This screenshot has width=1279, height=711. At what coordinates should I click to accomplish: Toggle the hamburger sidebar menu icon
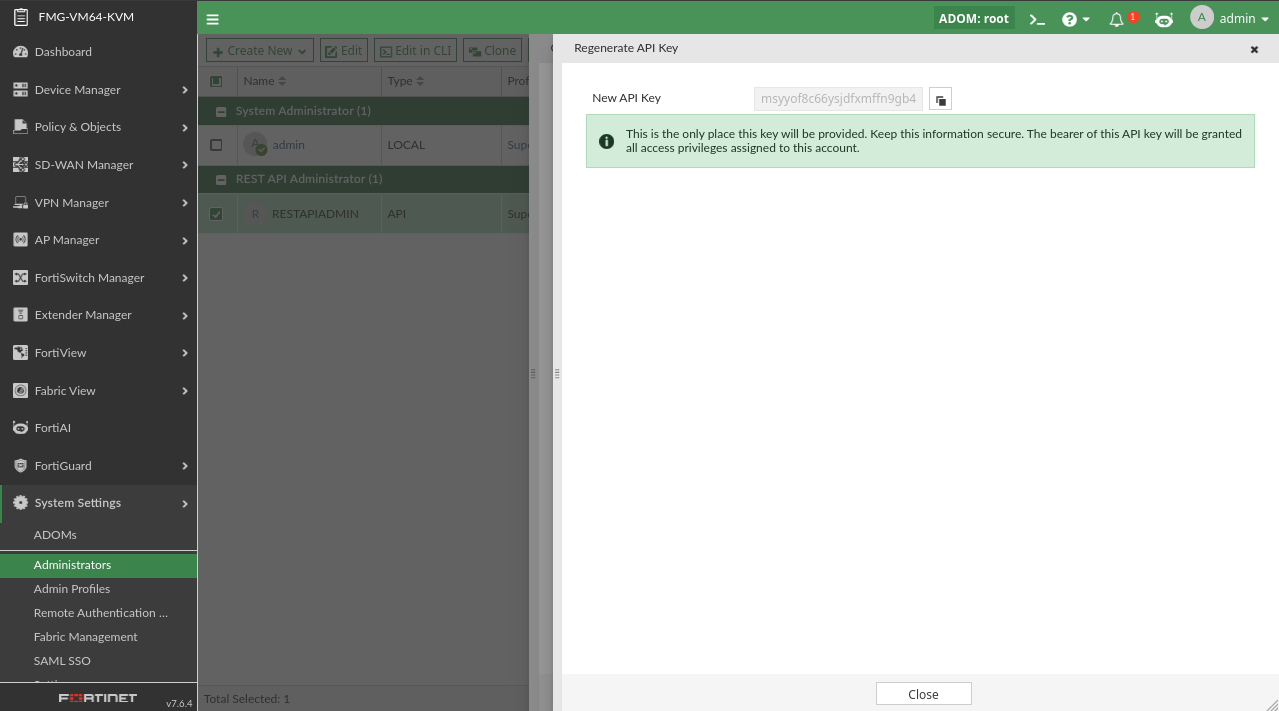[x=213, y=19]
